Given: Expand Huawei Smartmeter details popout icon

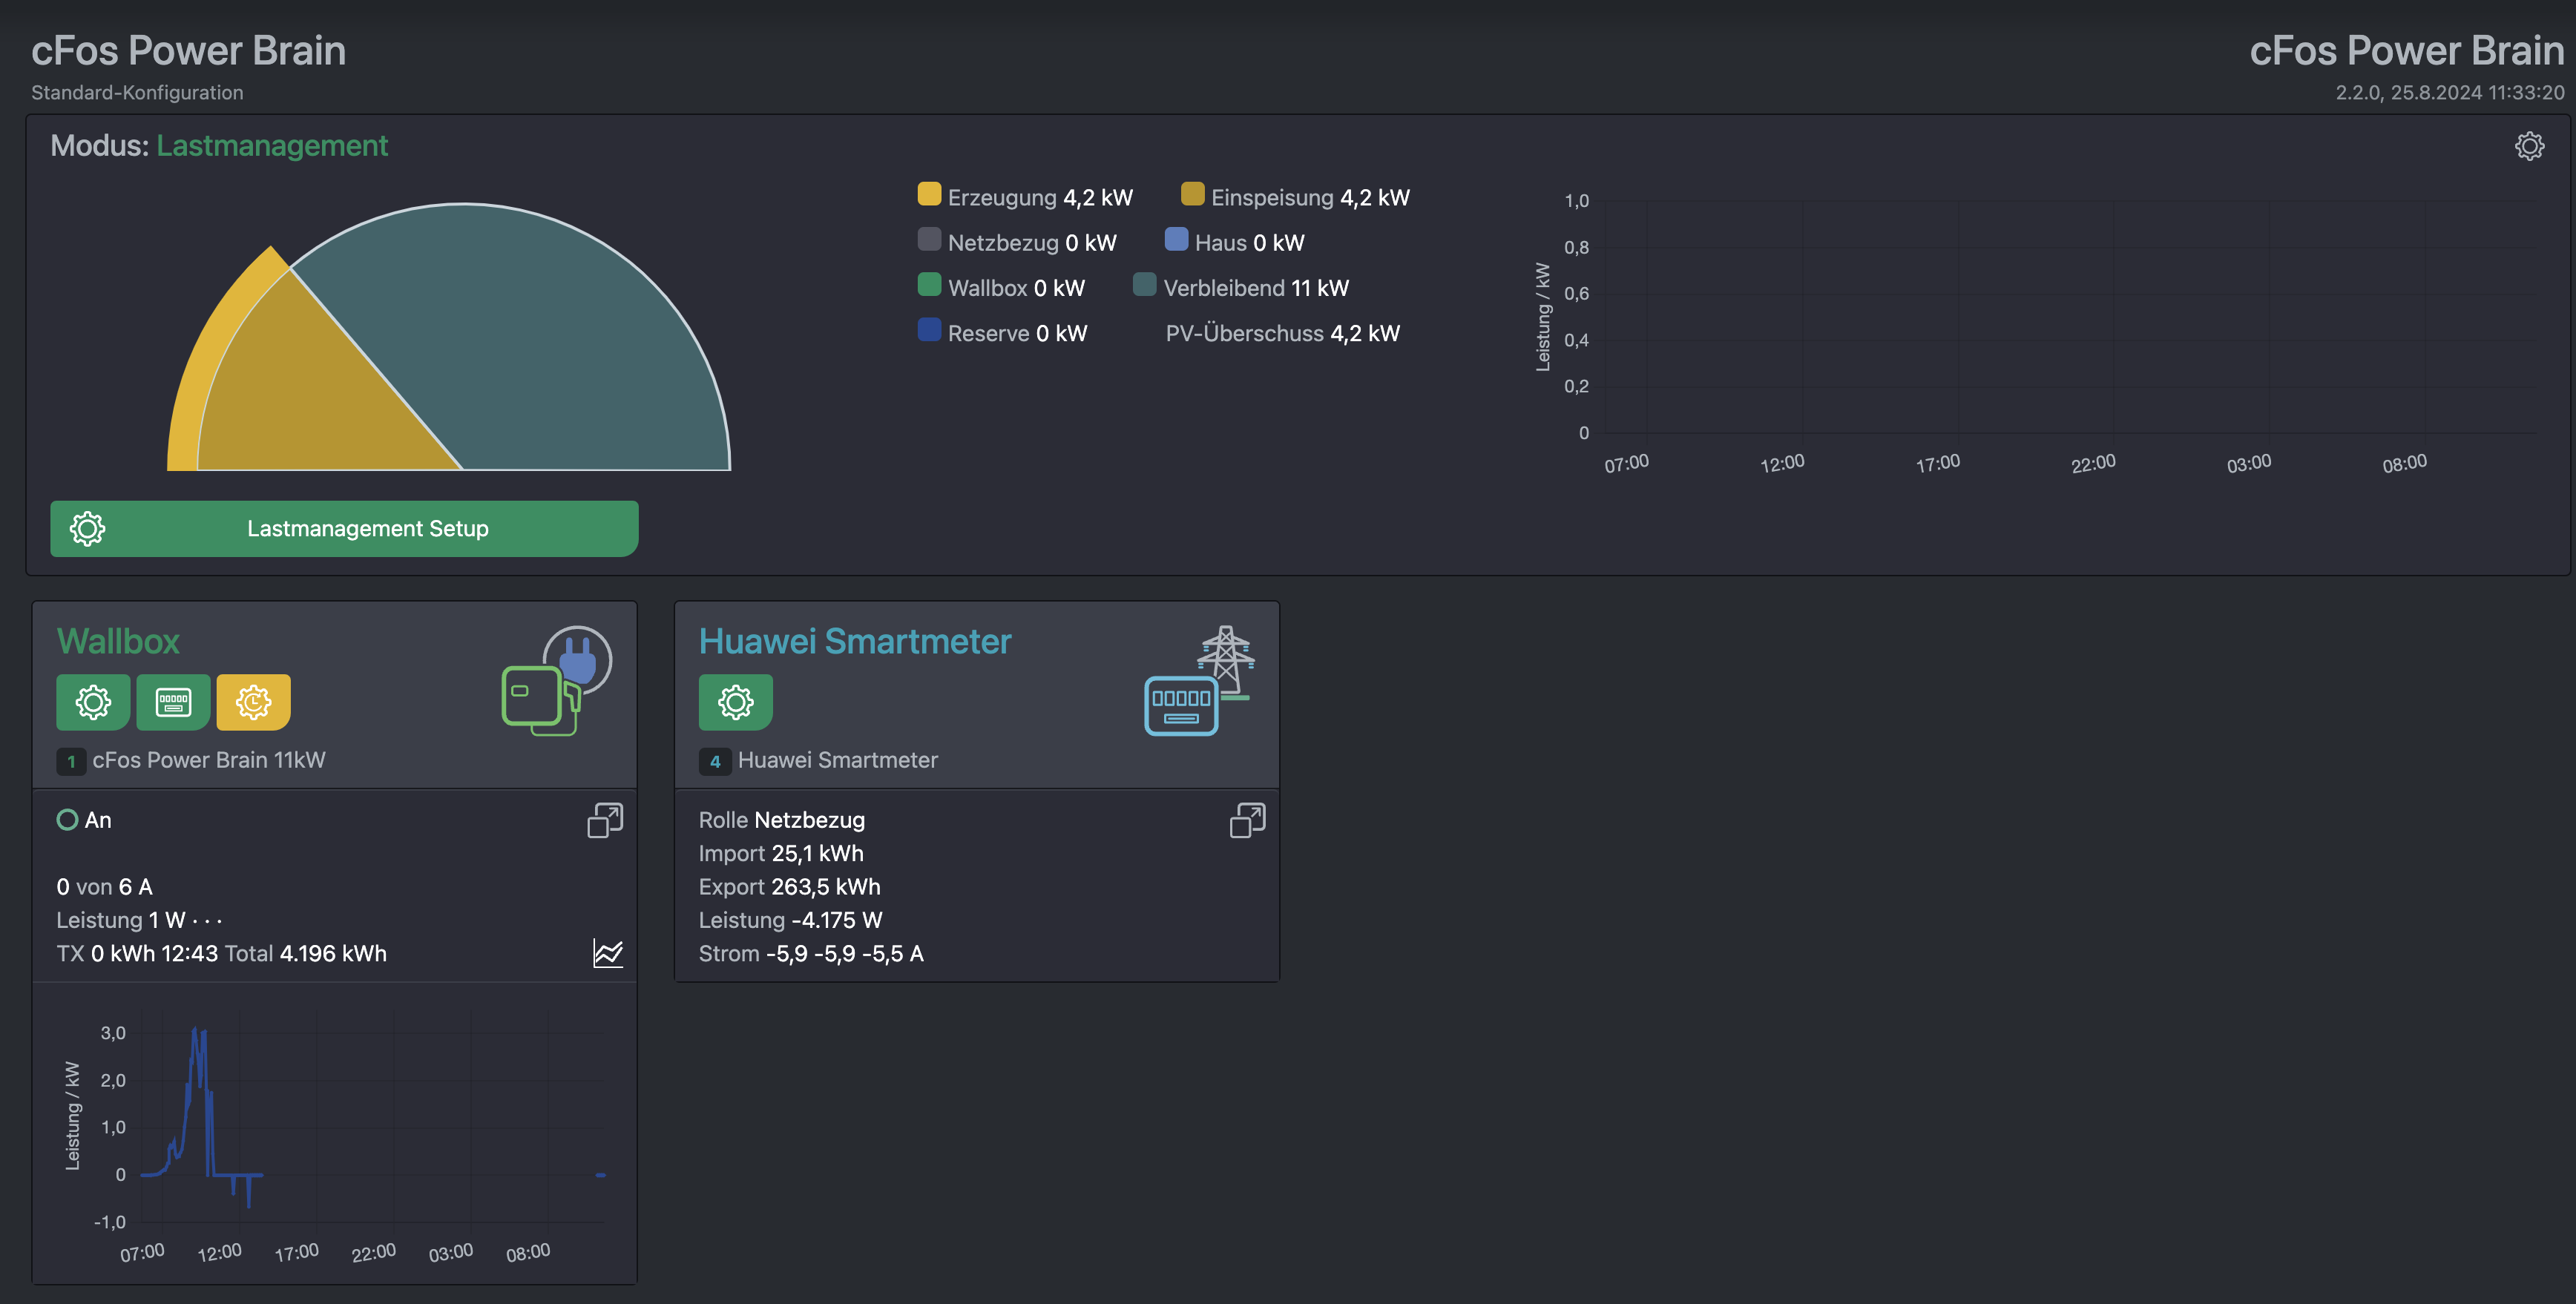Looking at the screenshot, I should coord(1247,820).
